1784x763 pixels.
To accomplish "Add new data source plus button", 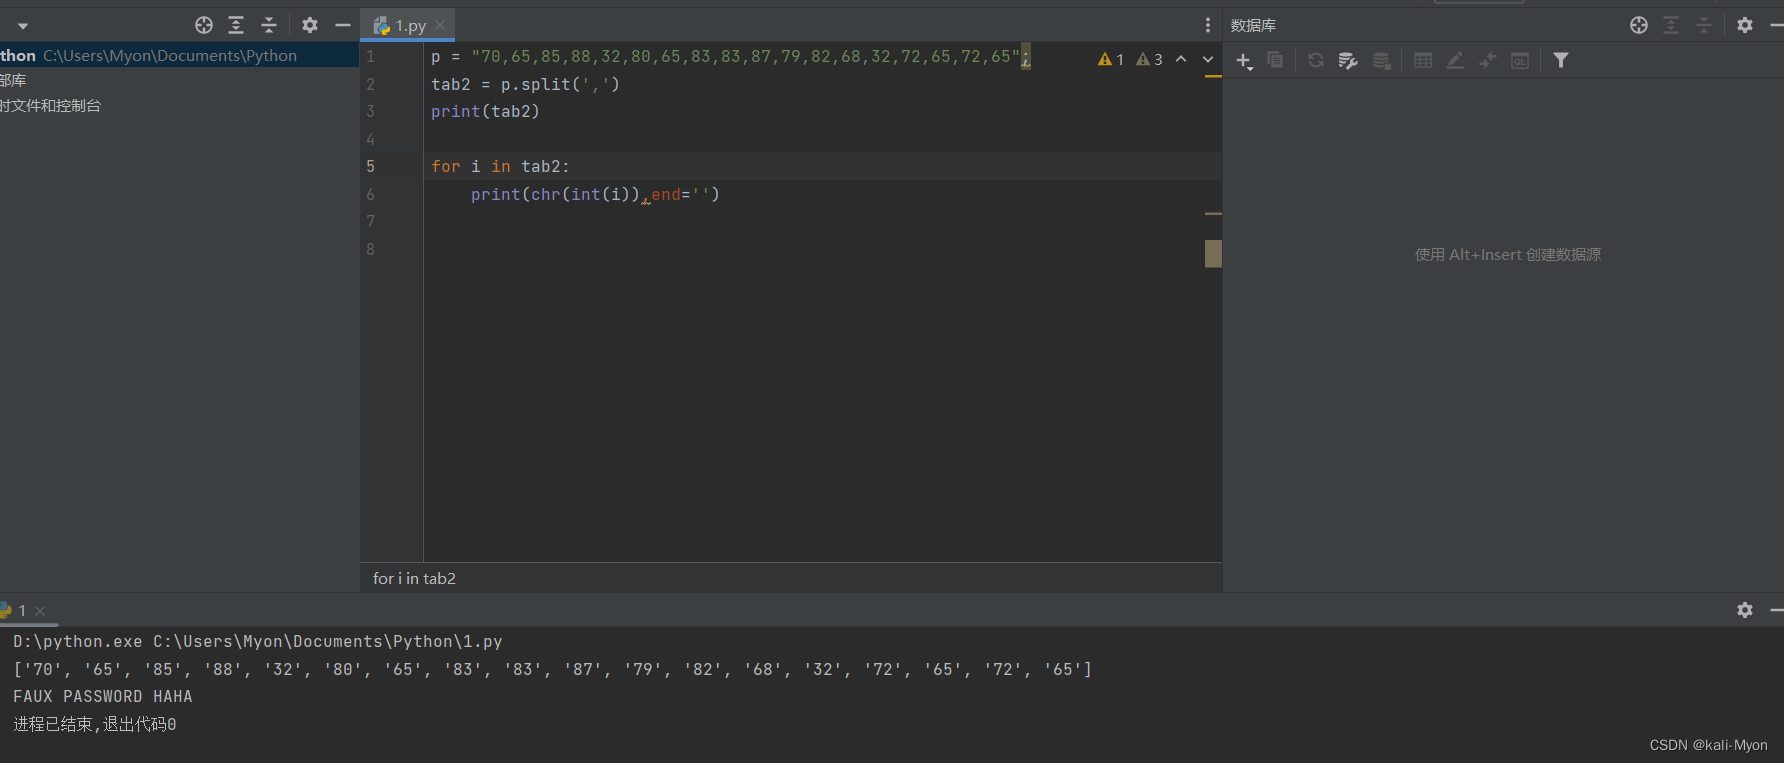I will coord(1244,61).
